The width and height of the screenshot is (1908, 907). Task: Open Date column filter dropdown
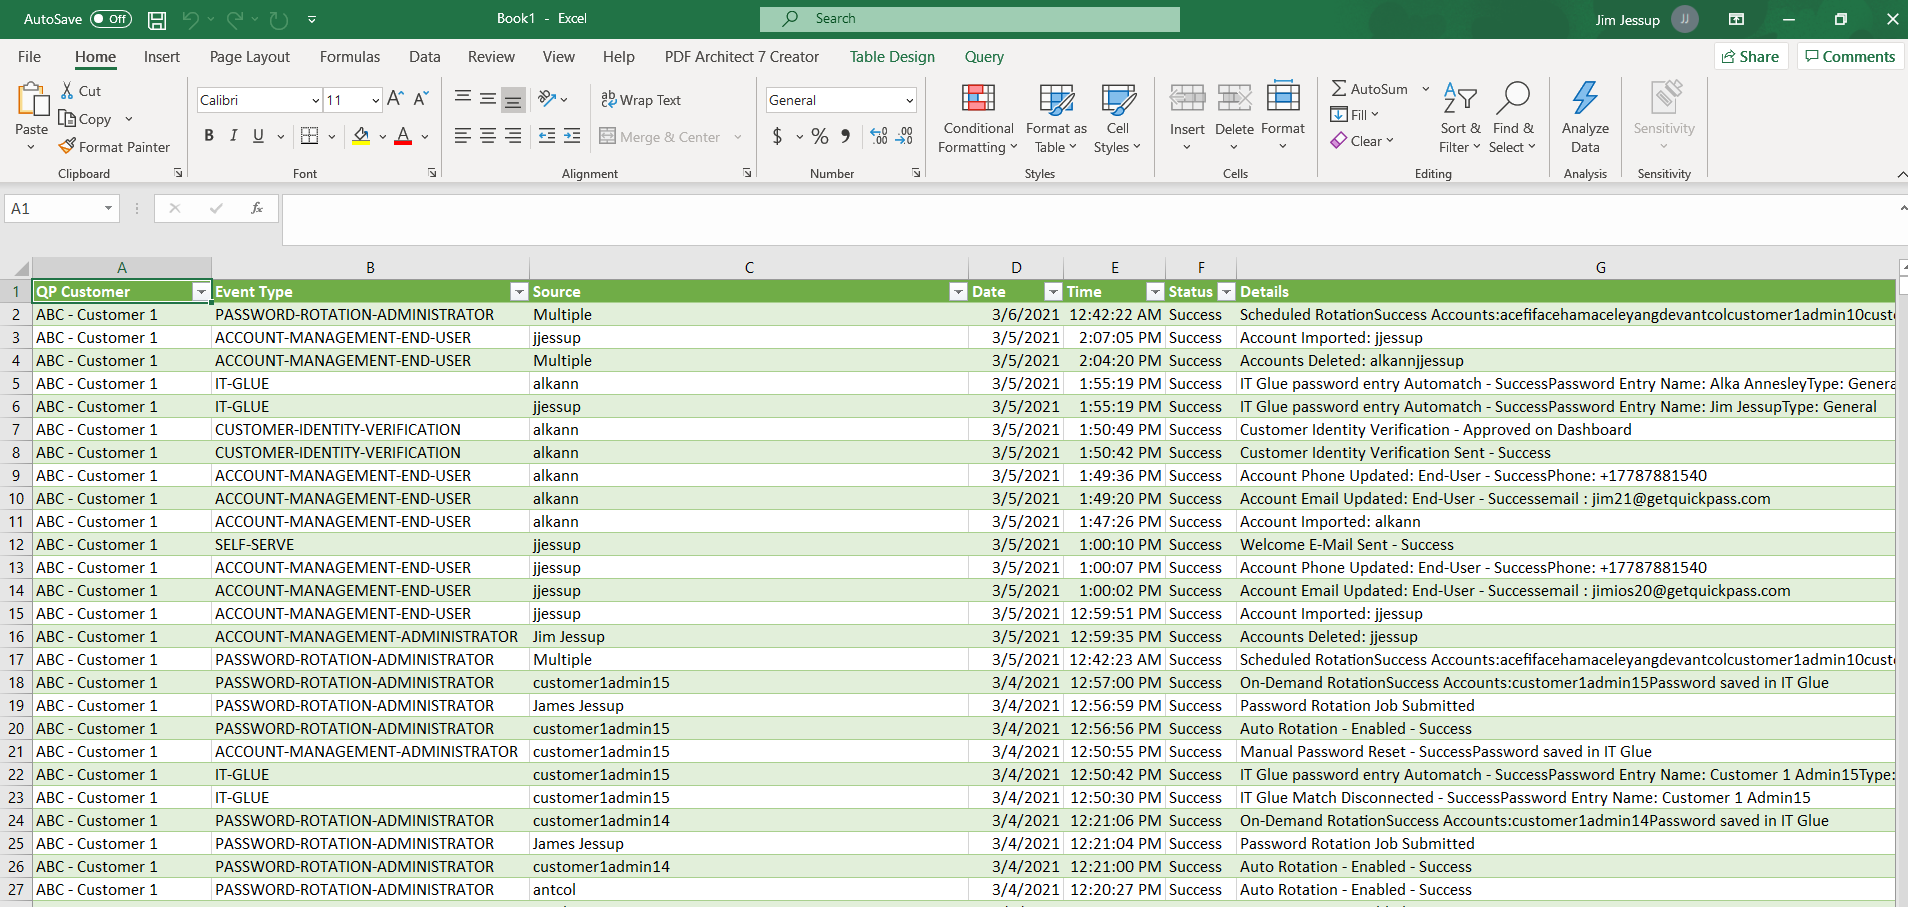[1052, 292]
